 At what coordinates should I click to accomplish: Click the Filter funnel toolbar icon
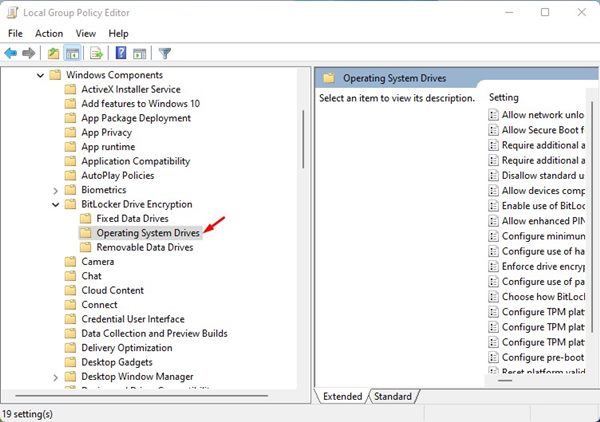click(x=165, y=53)
